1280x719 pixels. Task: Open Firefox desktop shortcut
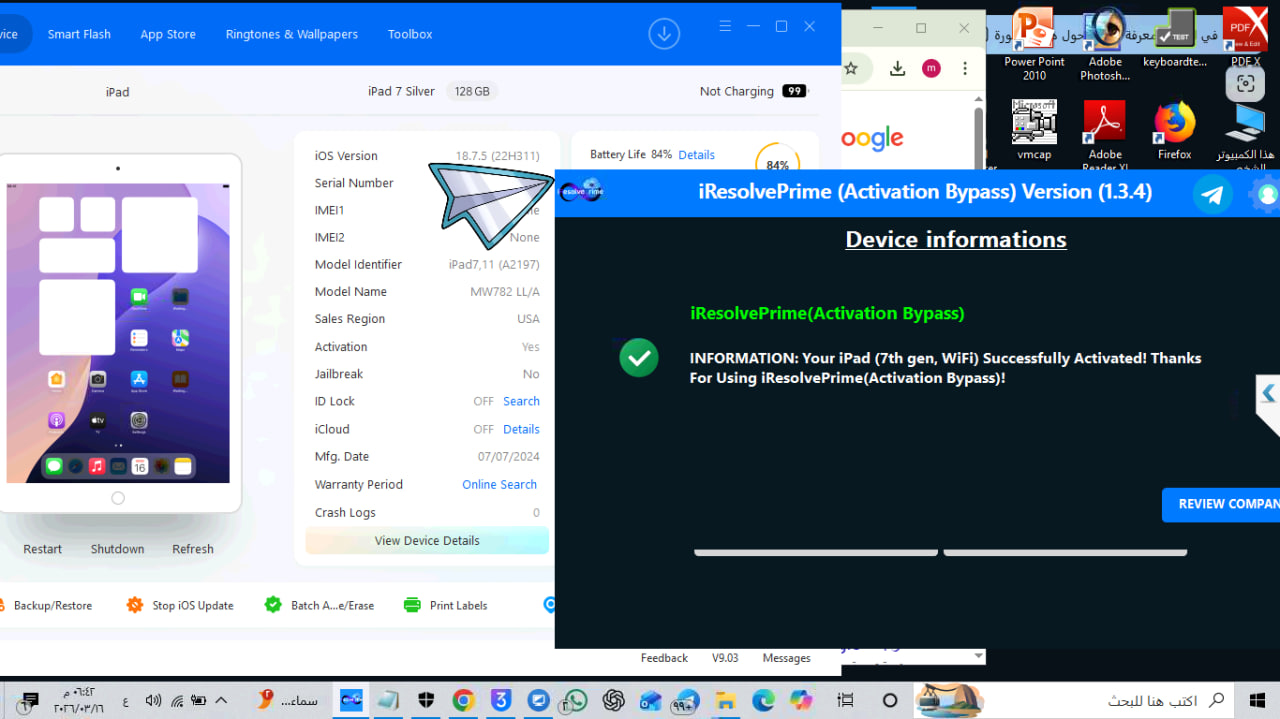pos(1175,130)
